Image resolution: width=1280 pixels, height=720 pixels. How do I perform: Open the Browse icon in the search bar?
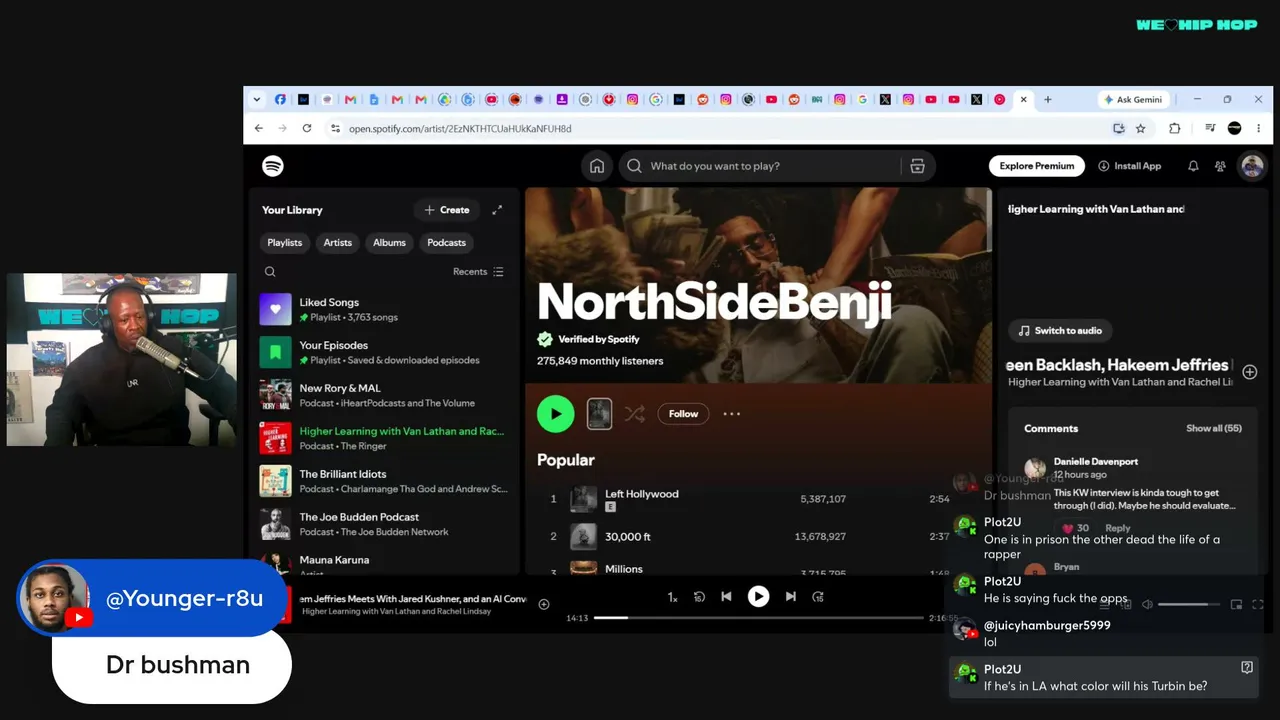[x=917, y=166]
